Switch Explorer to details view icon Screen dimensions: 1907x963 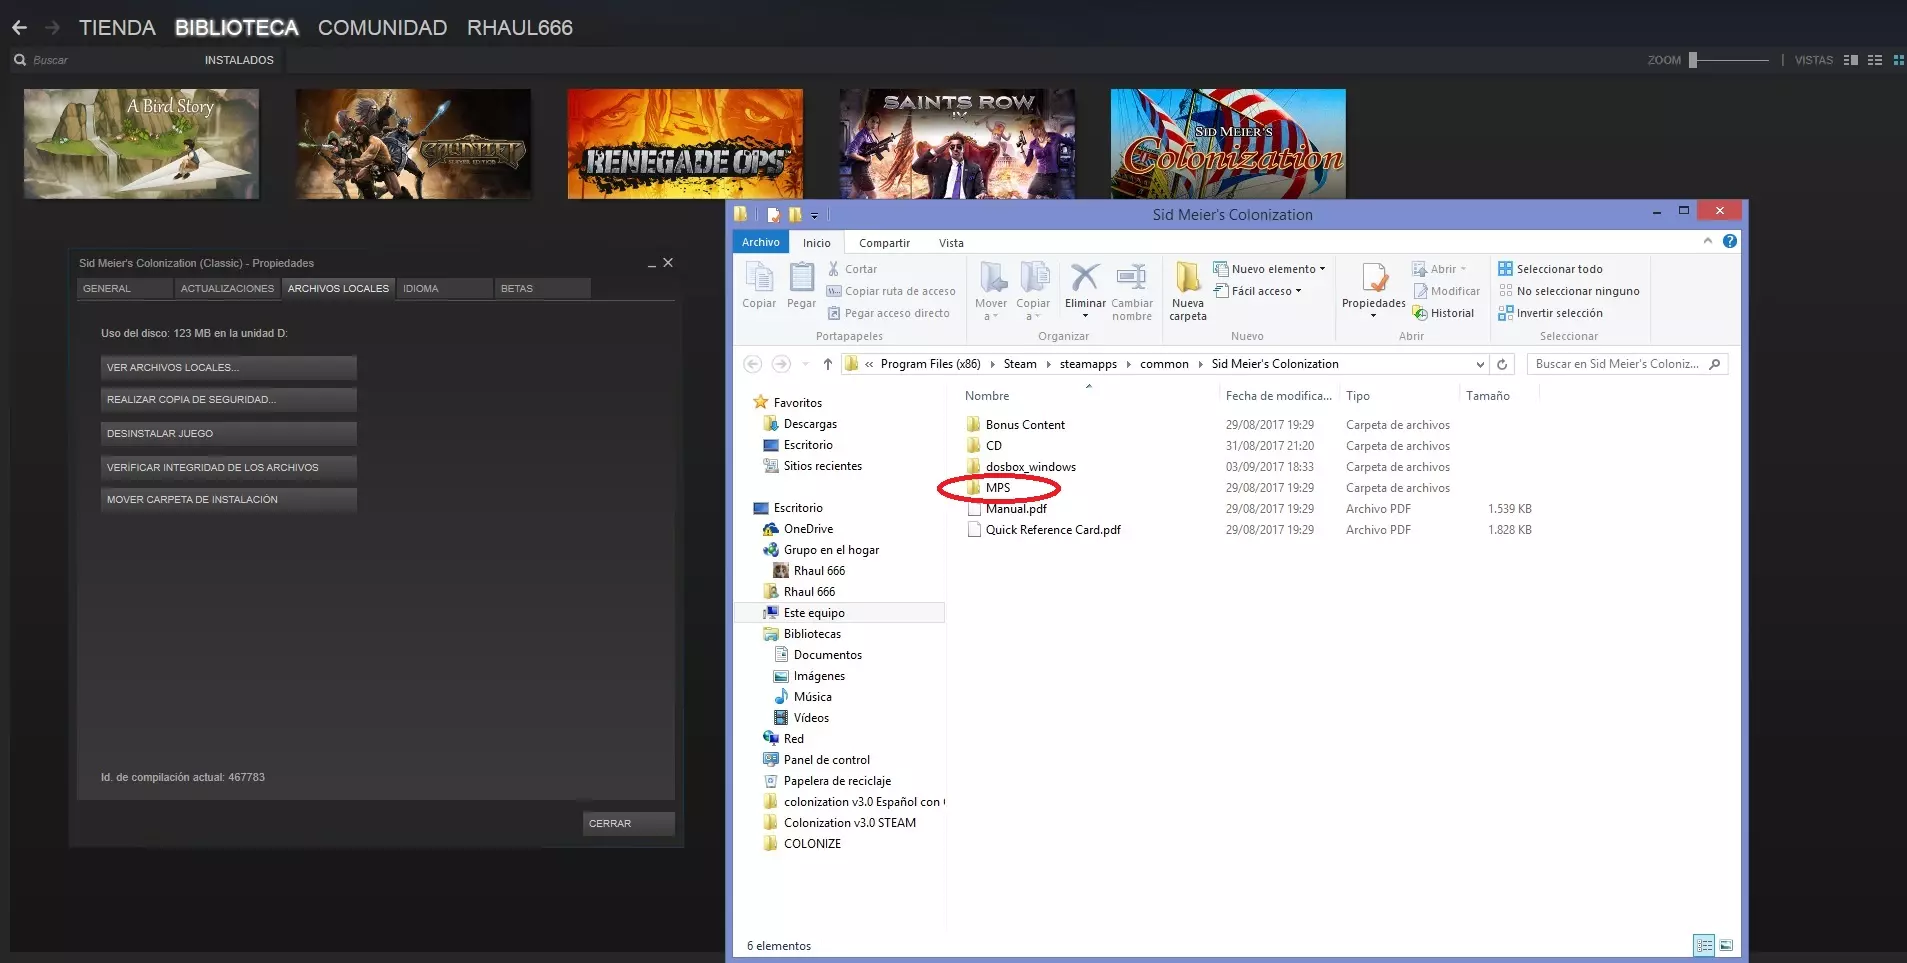(x=1704, y=945)
